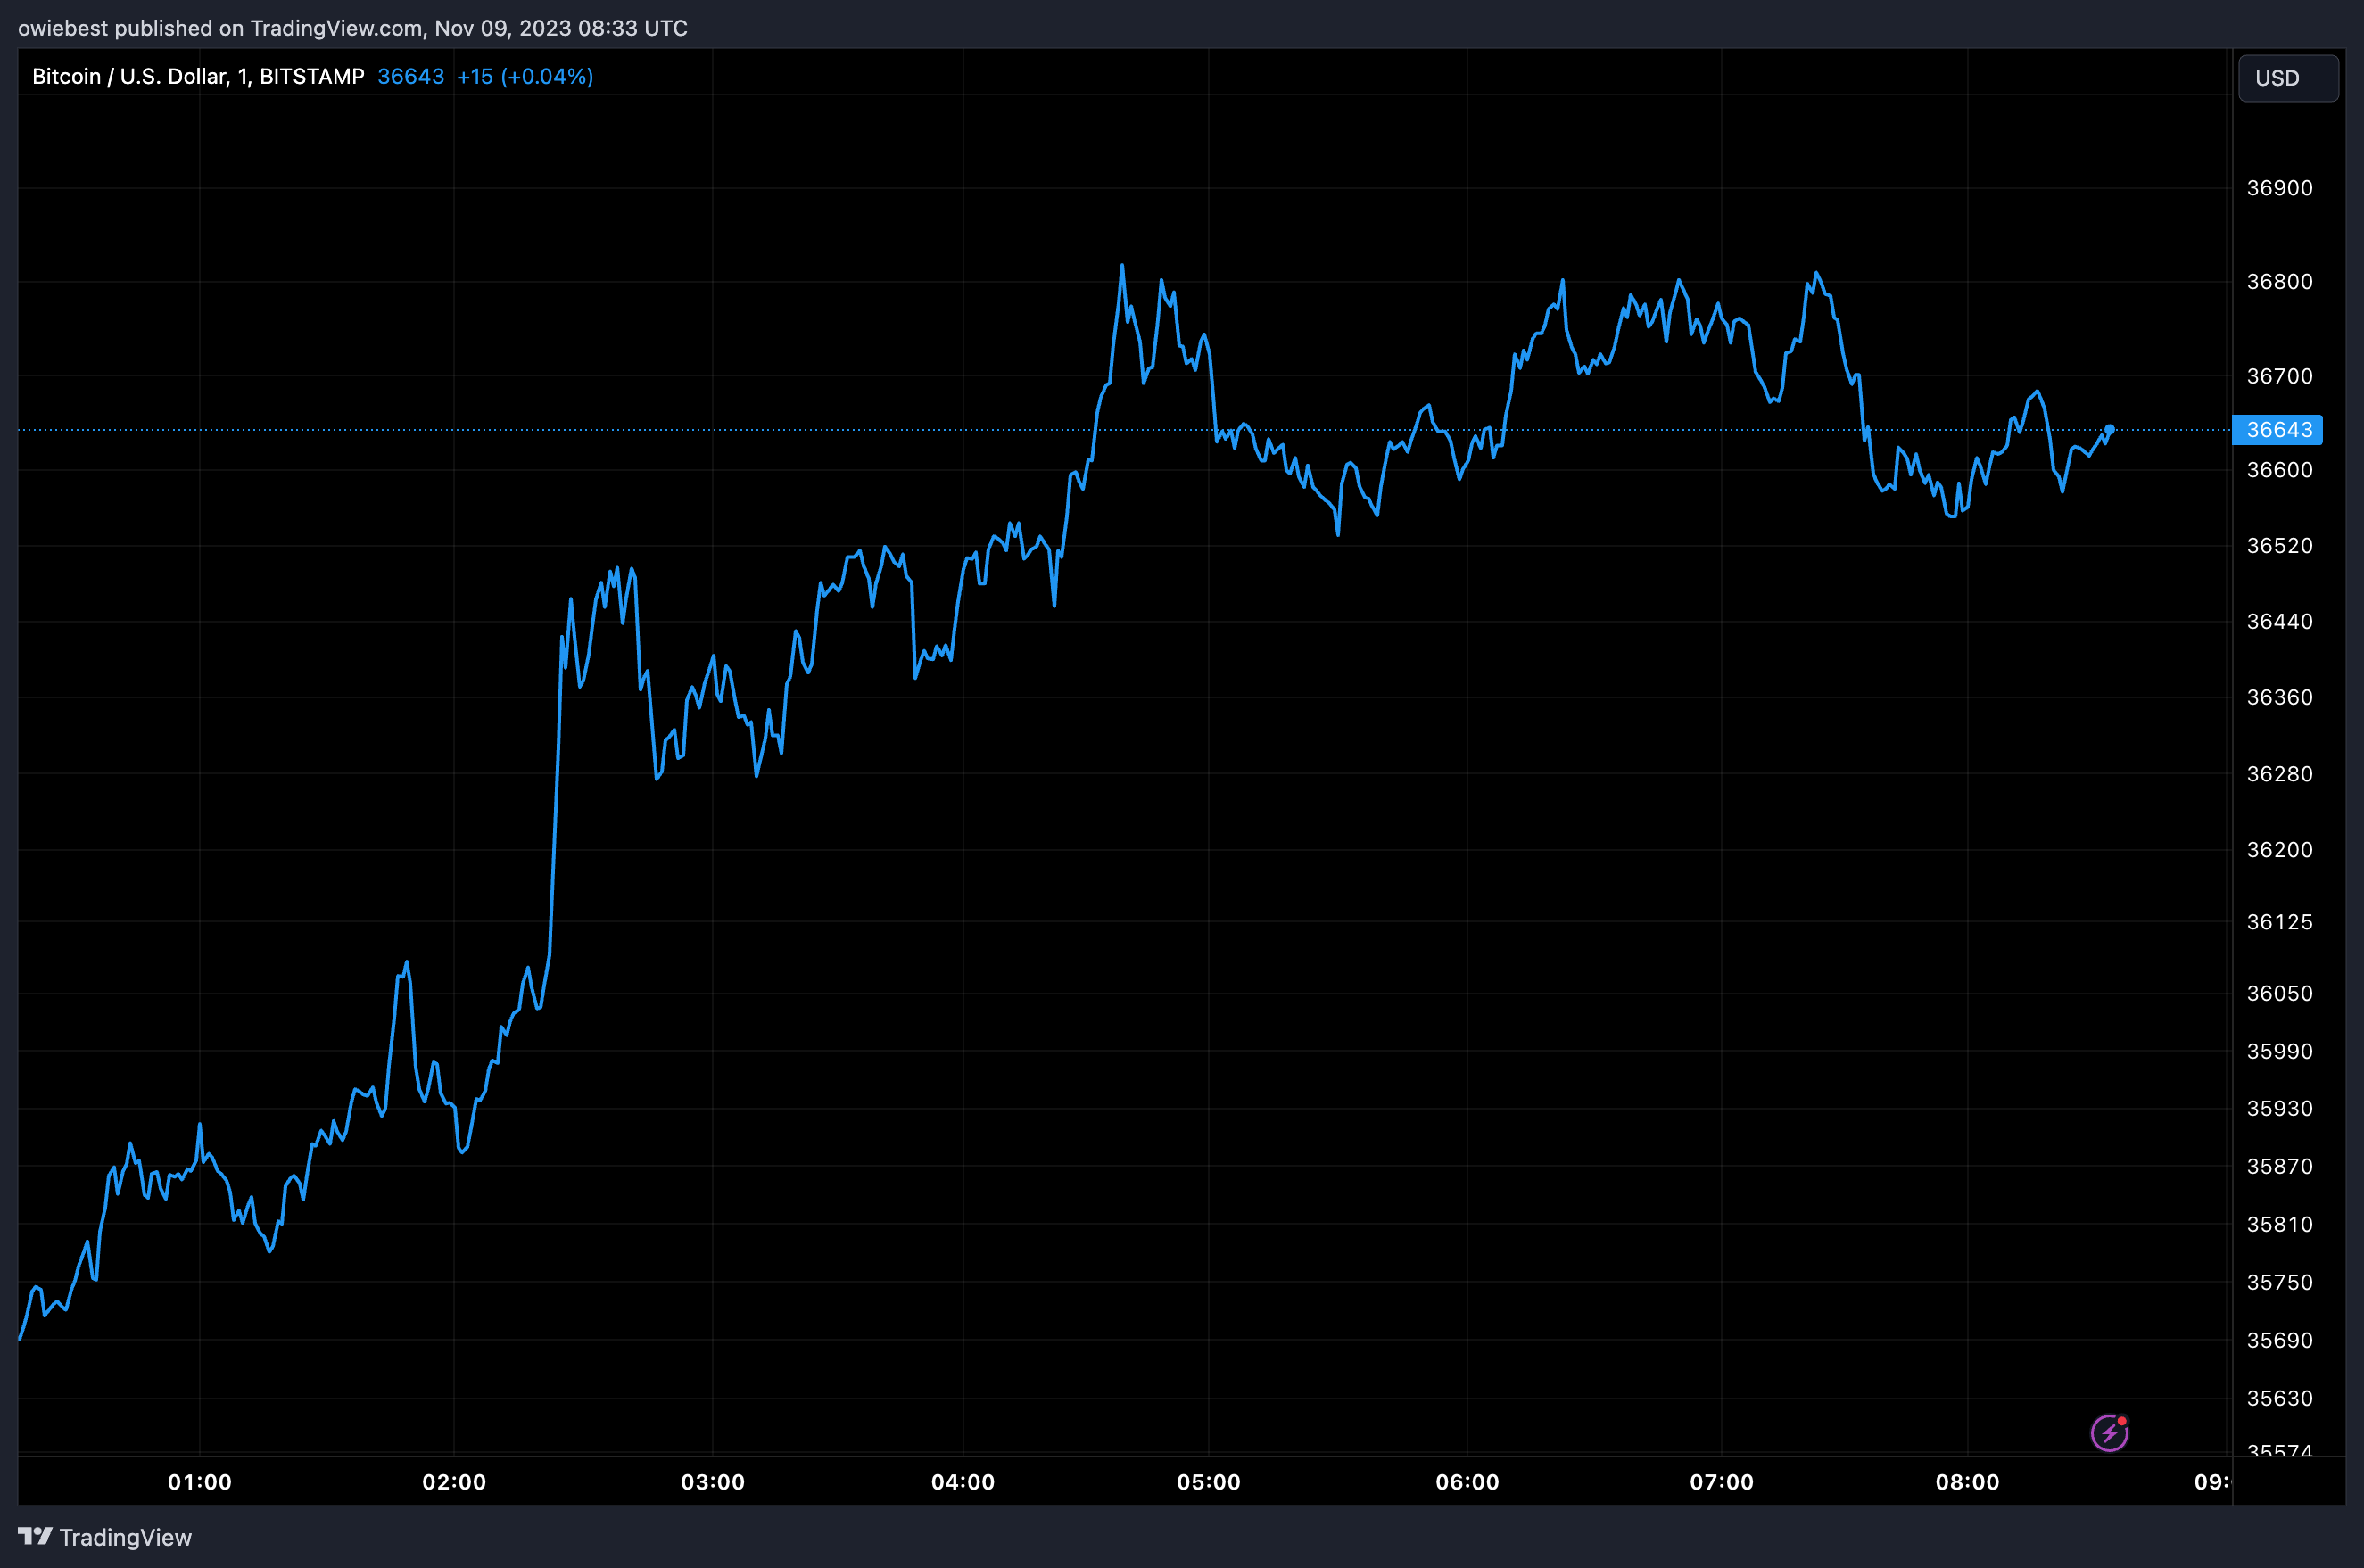Click the 05:00 time axis label
Image resolution: width=2364 pixels, height=1568 pixels.
[x=1208, y=1482]
